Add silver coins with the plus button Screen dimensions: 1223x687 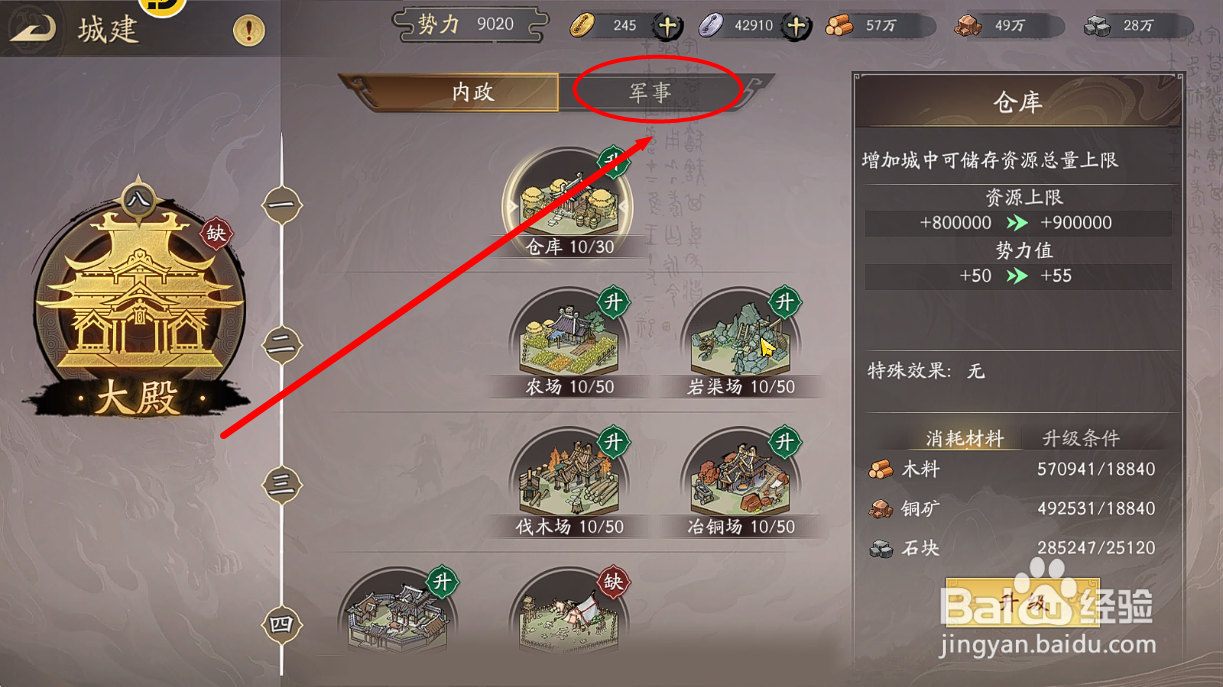796,26
